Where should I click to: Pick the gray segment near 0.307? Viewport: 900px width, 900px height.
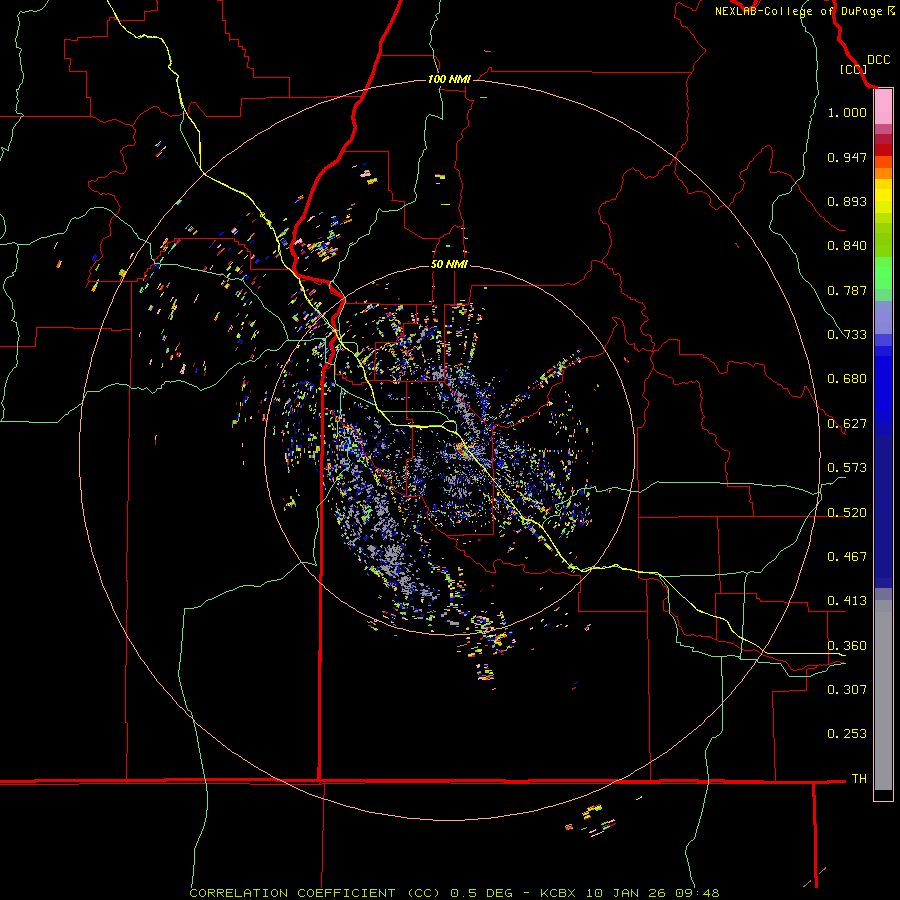pyautogui.click(x=883, y=695)
